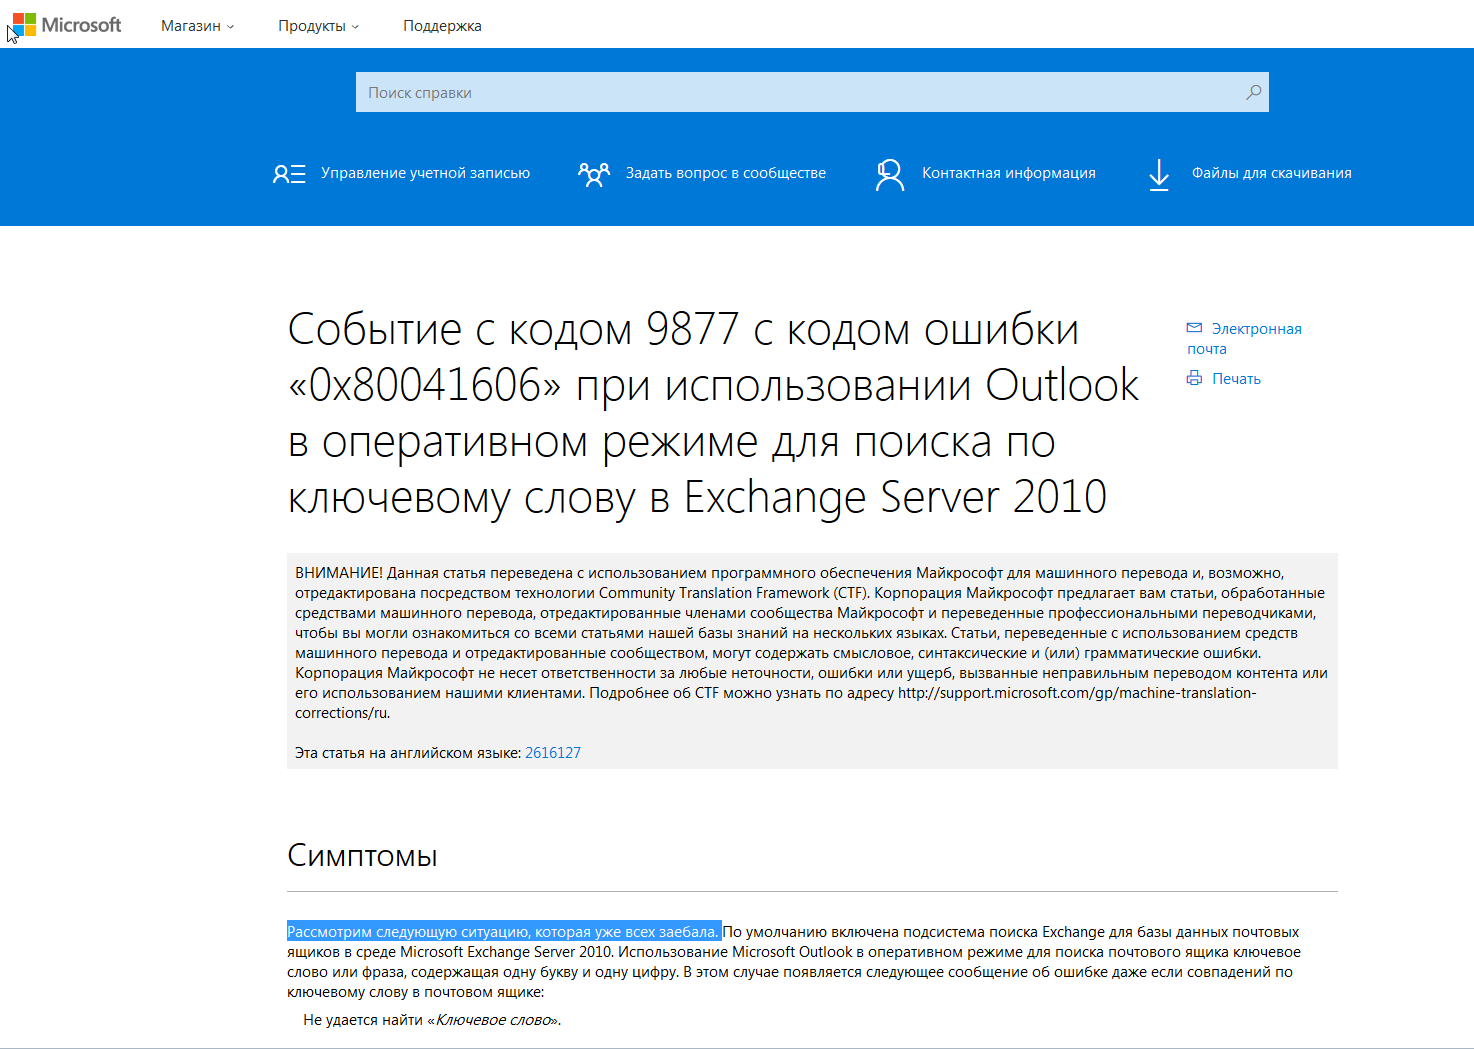Image resolution: width=1474 pixels, height=1049 pixels.
Task: Click the Симптомы section heading
Action: [362, 856]
